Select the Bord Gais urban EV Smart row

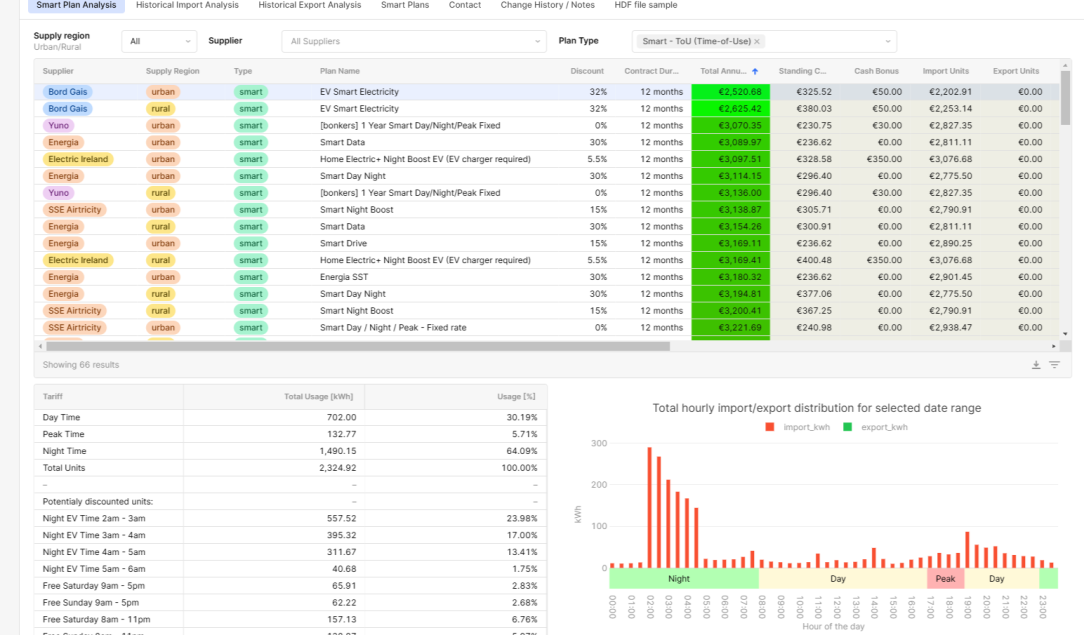pos(359,92)
